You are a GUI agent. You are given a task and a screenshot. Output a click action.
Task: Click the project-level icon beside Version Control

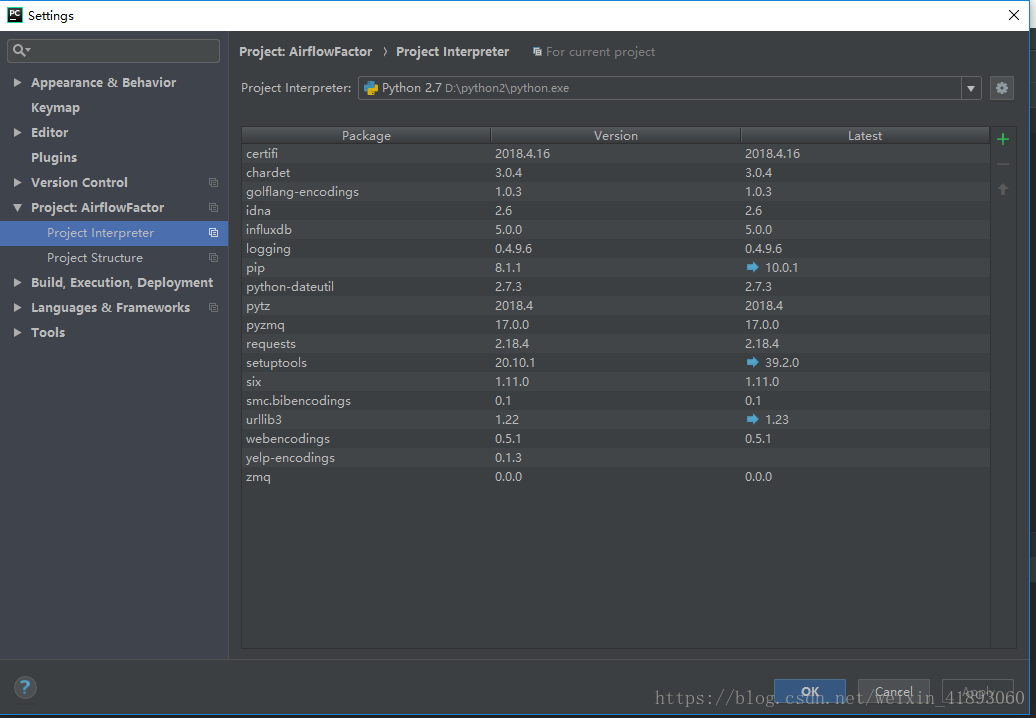pos(213,182)
